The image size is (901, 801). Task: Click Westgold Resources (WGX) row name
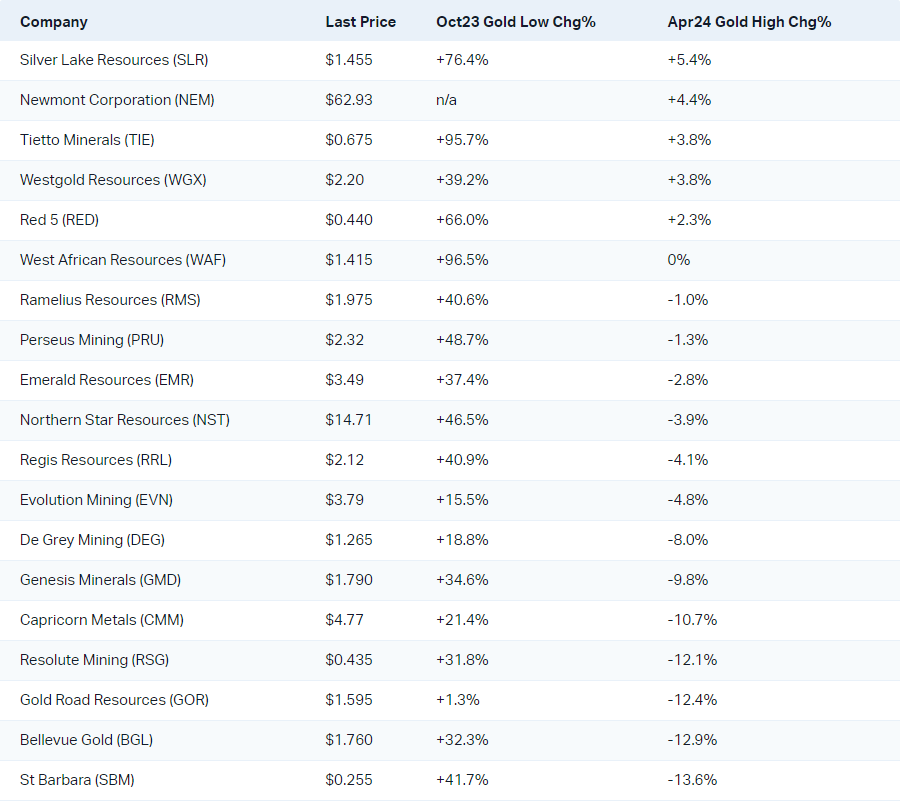coord(105,180)
